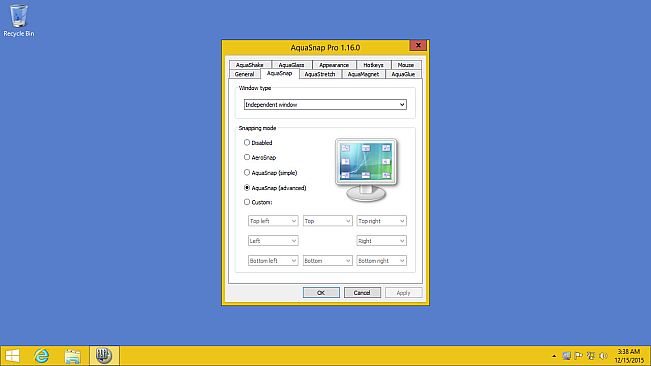
Task: Select the Custom snapping mode
Action: (x=258, y=203)
